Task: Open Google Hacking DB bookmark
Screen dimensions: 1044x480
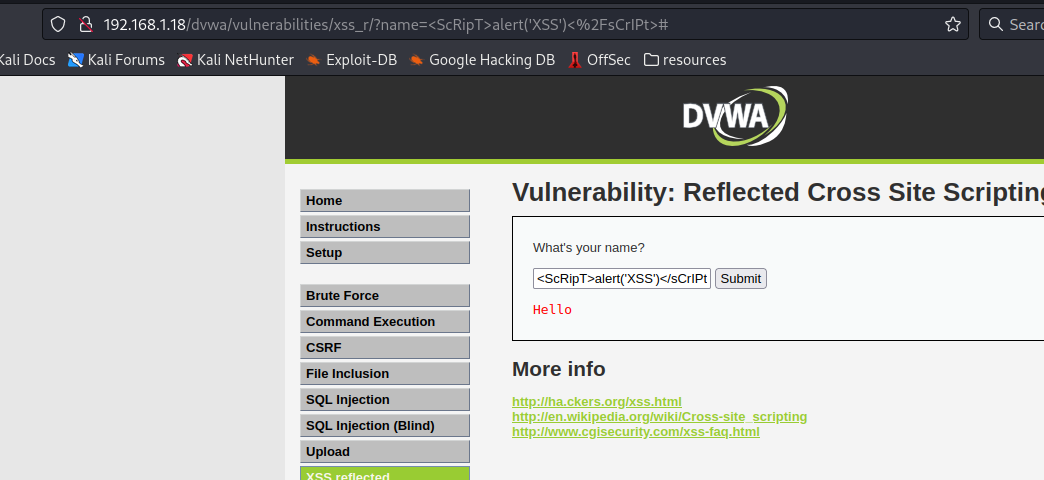Action: [481, 60]
